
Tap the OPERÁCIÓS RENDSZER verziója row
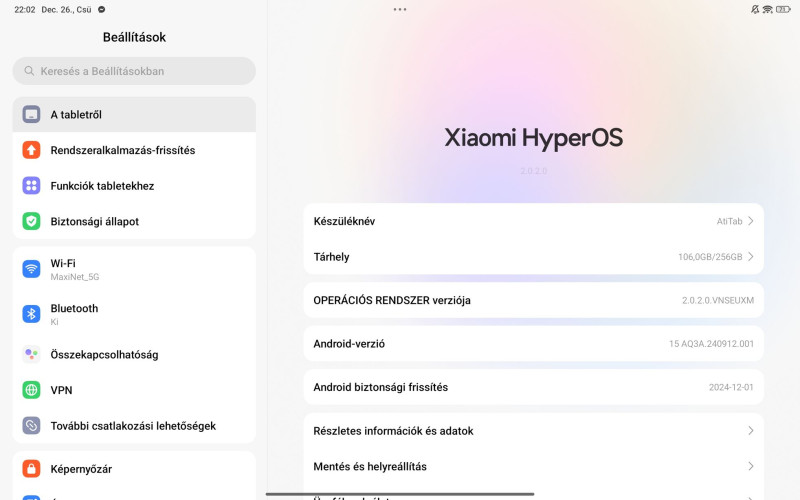[x=534, y=300]
